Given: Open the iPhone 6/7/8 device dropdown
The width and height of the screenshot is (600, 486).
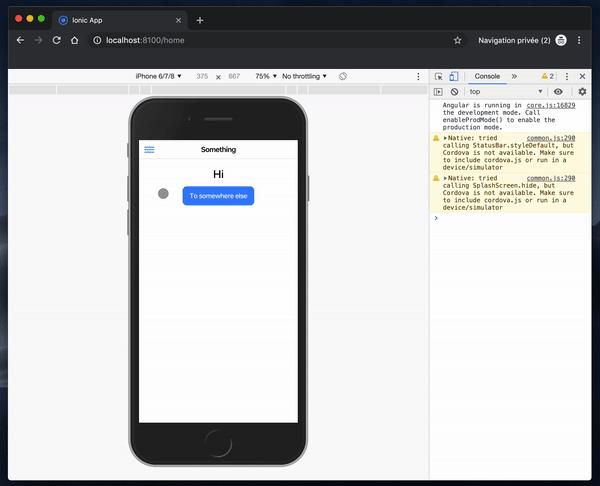Looking at the screenshot, I should coord(158,76).
